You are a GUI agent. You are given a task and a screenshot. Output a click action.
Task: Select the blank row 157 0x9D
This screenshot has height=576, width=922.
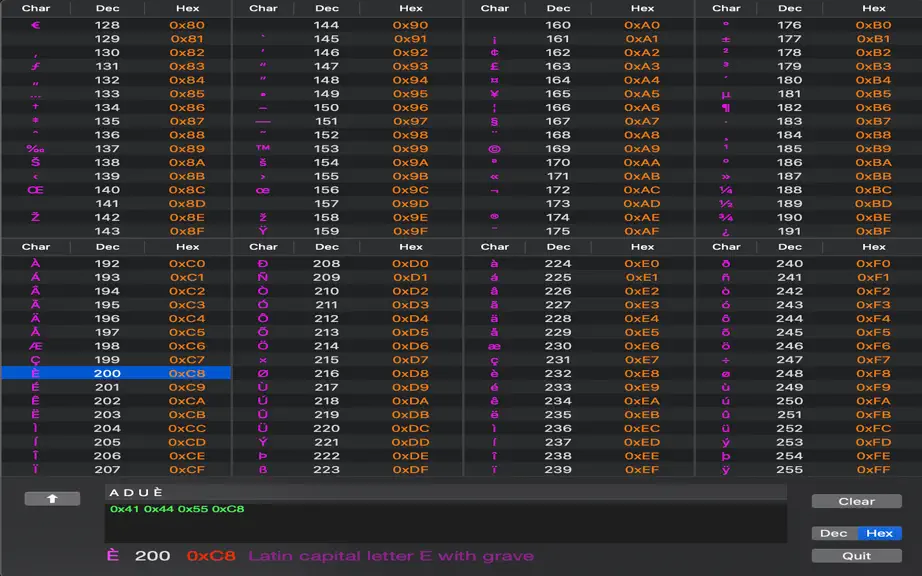[x=348, y=203]
